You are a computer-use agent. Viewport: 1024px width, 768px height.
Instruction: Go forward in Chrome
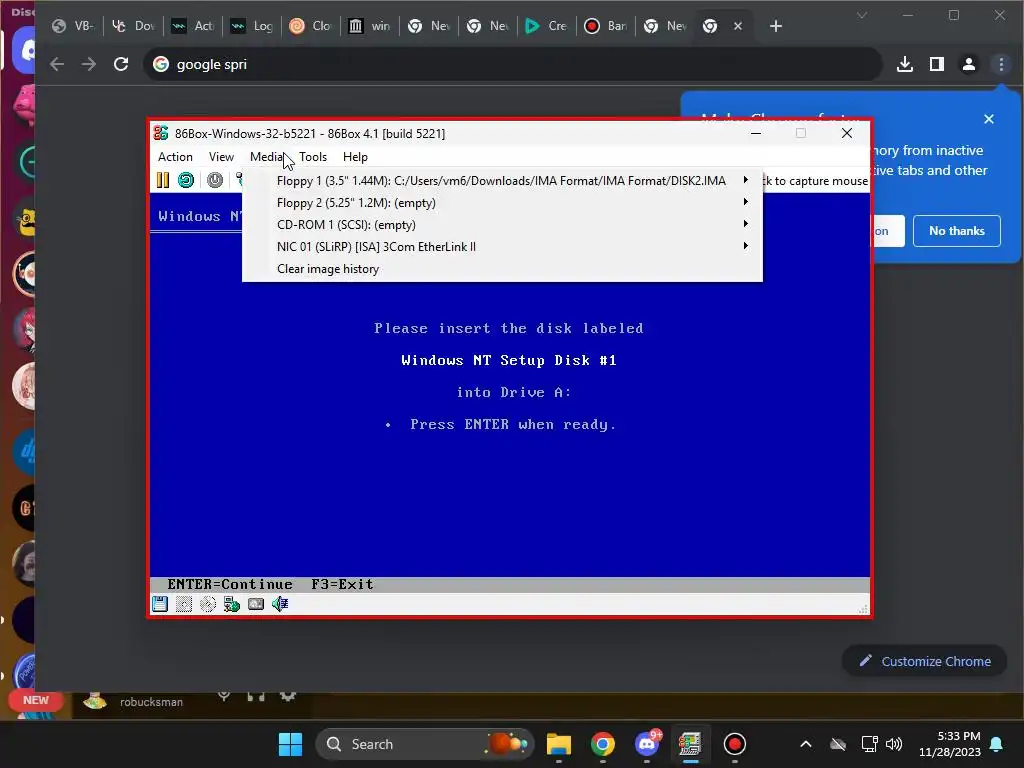[89, 64]
